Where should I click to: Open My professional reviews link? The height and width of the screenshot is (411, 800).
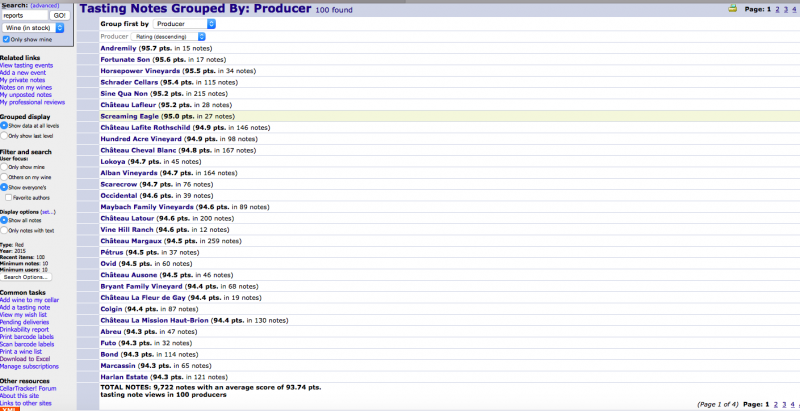(33, 102)
